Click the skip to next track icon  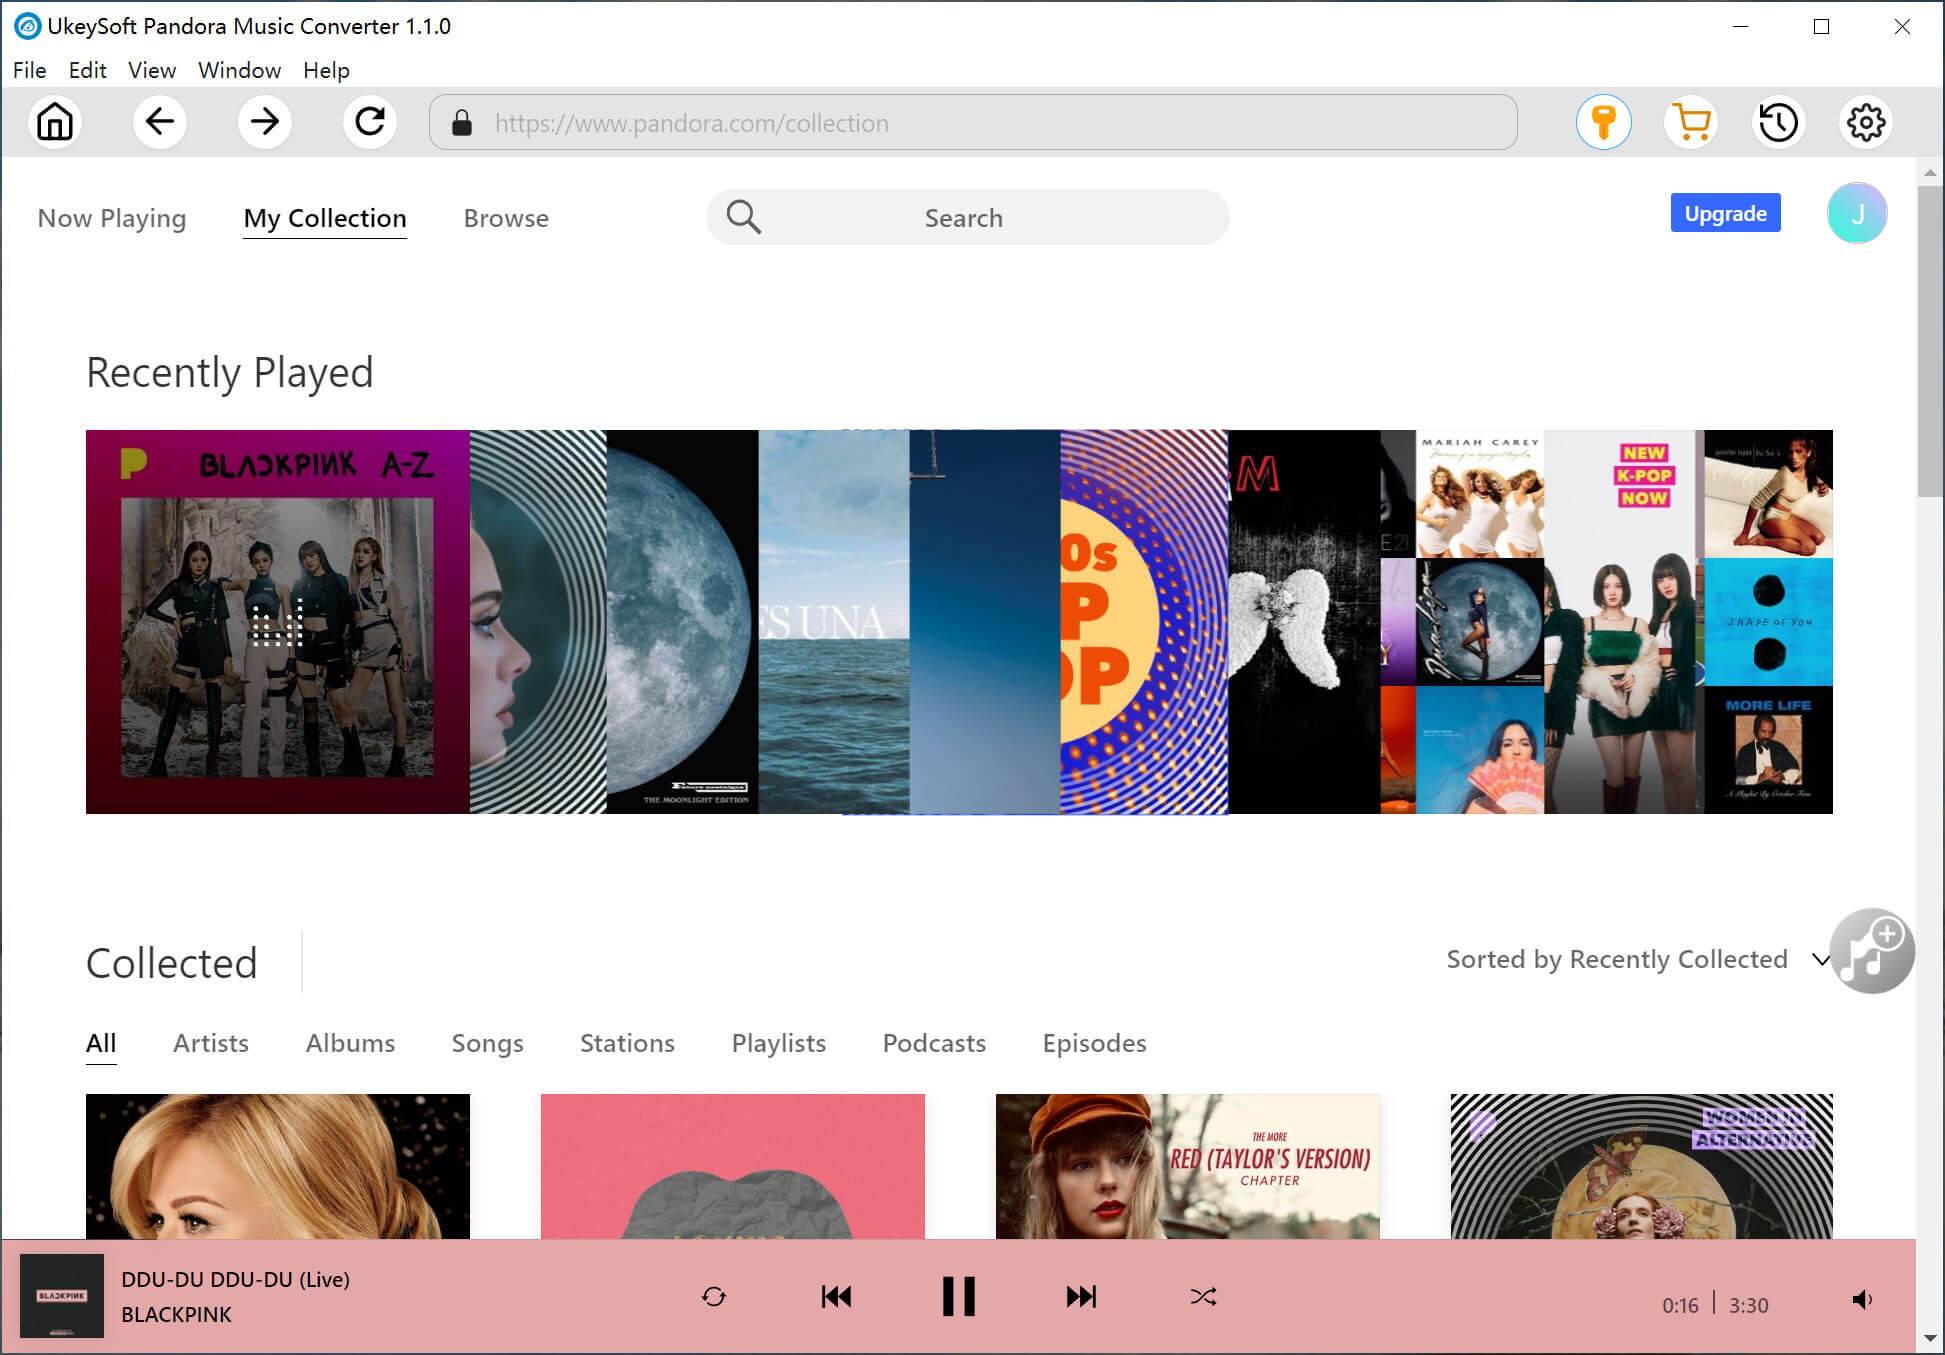click(1080, 1297)
